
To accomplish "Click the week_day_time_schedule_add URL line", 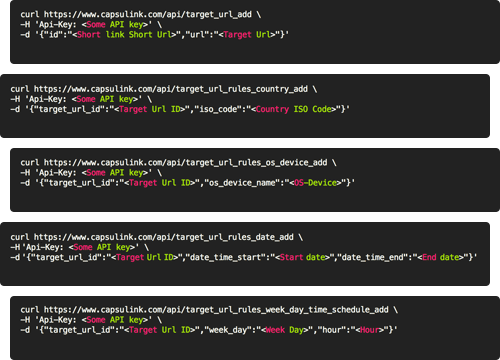I will click(x=209, y=310).
